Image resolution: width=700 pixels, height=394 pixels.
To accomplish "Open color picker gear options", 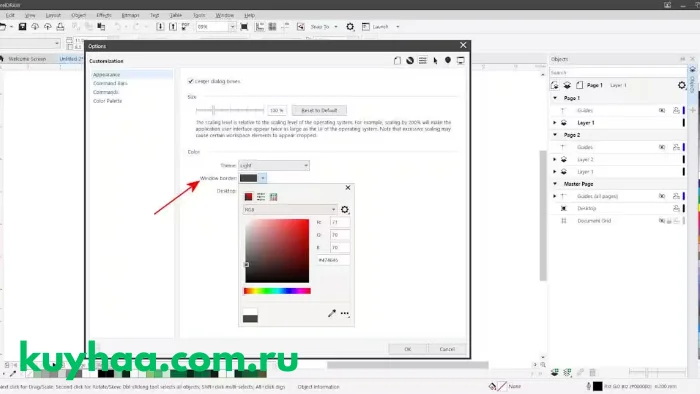I will (x=345, y=209).
